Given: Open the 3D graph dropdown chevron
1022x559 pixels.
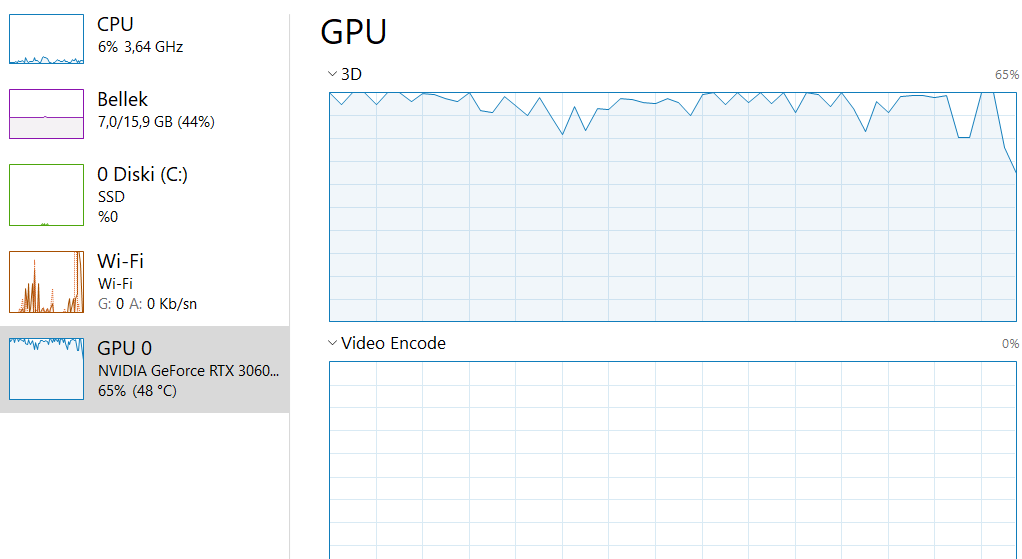Looking at the screenshot, I should 332,74.
